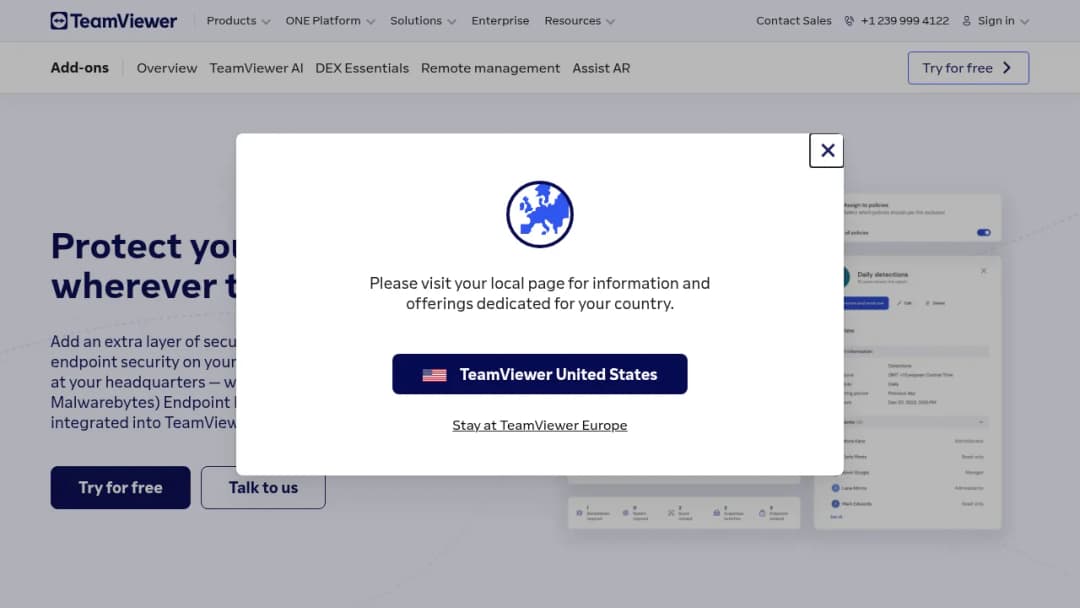Close the country selection dialog
Viewport: 1080px width, 608px height.
pos(827,150)
